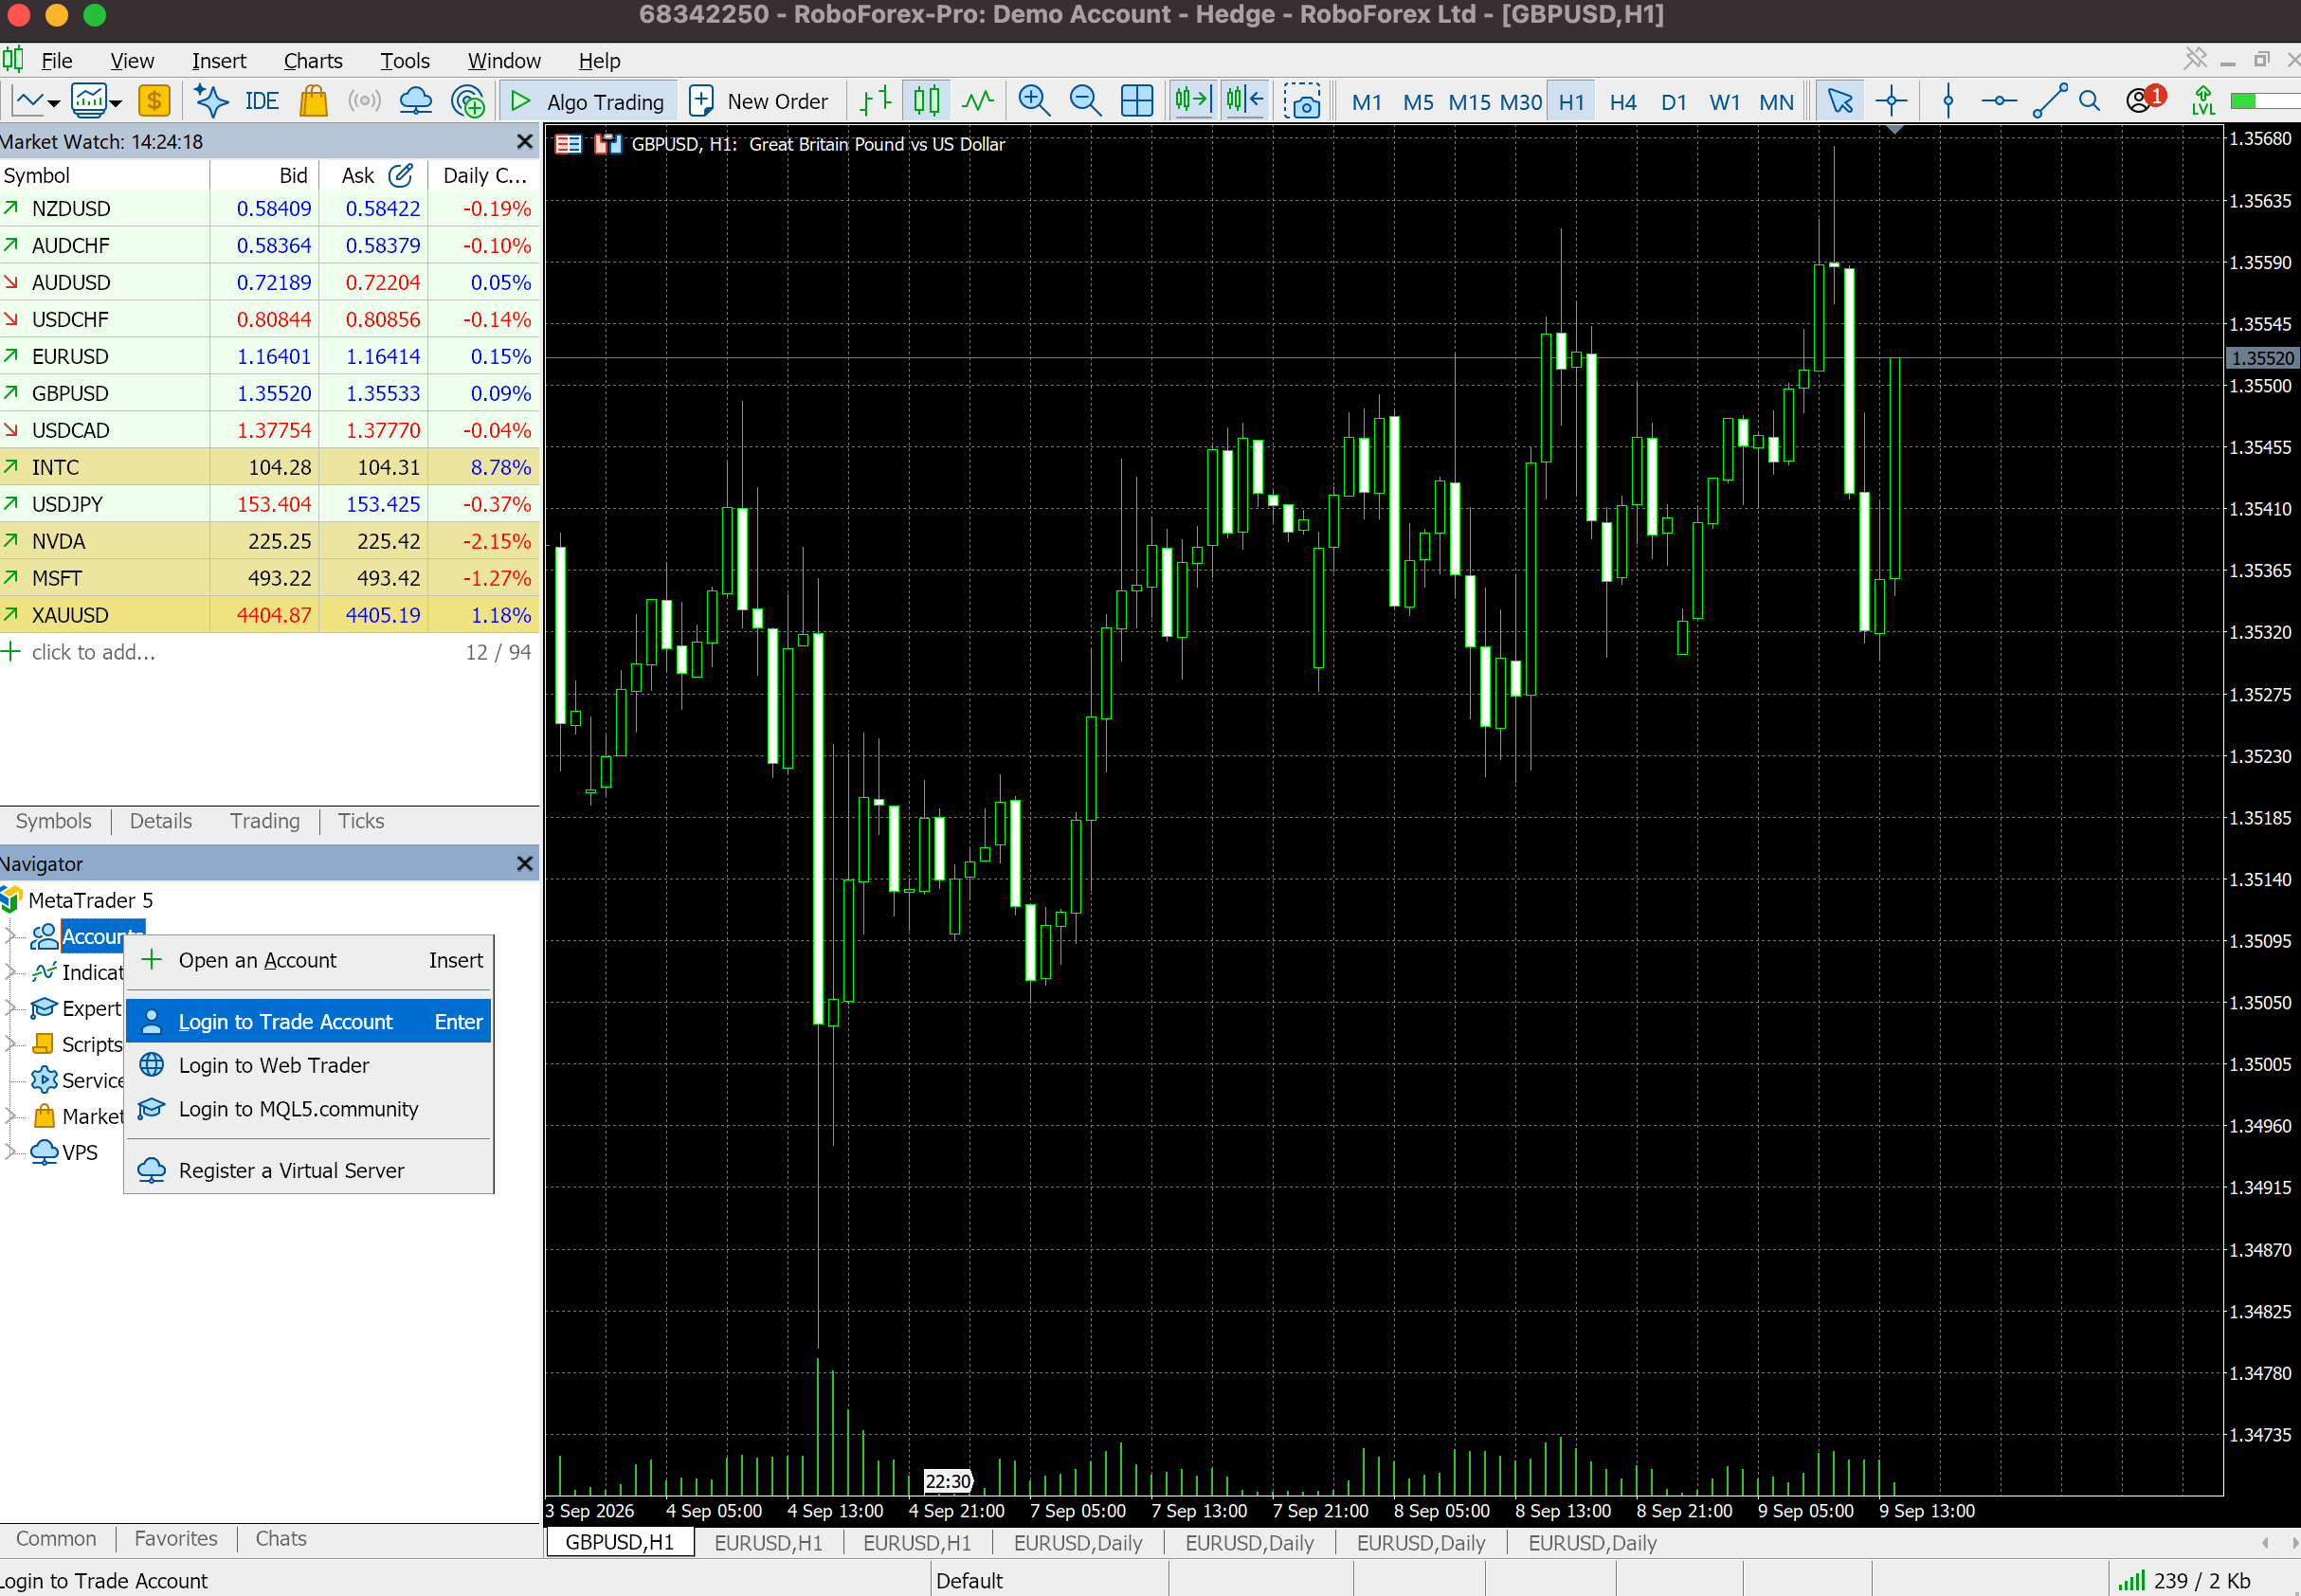Screen dimensions: 2301x1596
Task: Click 'click to add...' symbol field
Action: [93, 652]
